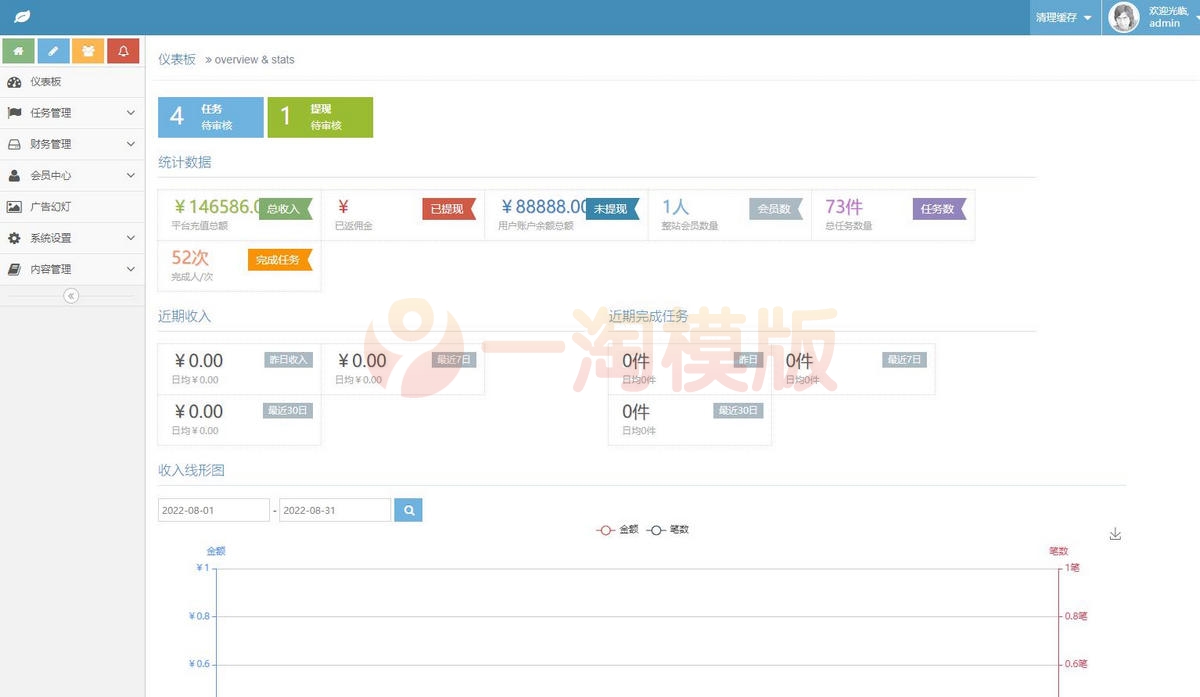Image resolution: width=1200 pixels, height=697 pixels.
Task: Click the person icon beside 会员中心
Action: (14, 175)
